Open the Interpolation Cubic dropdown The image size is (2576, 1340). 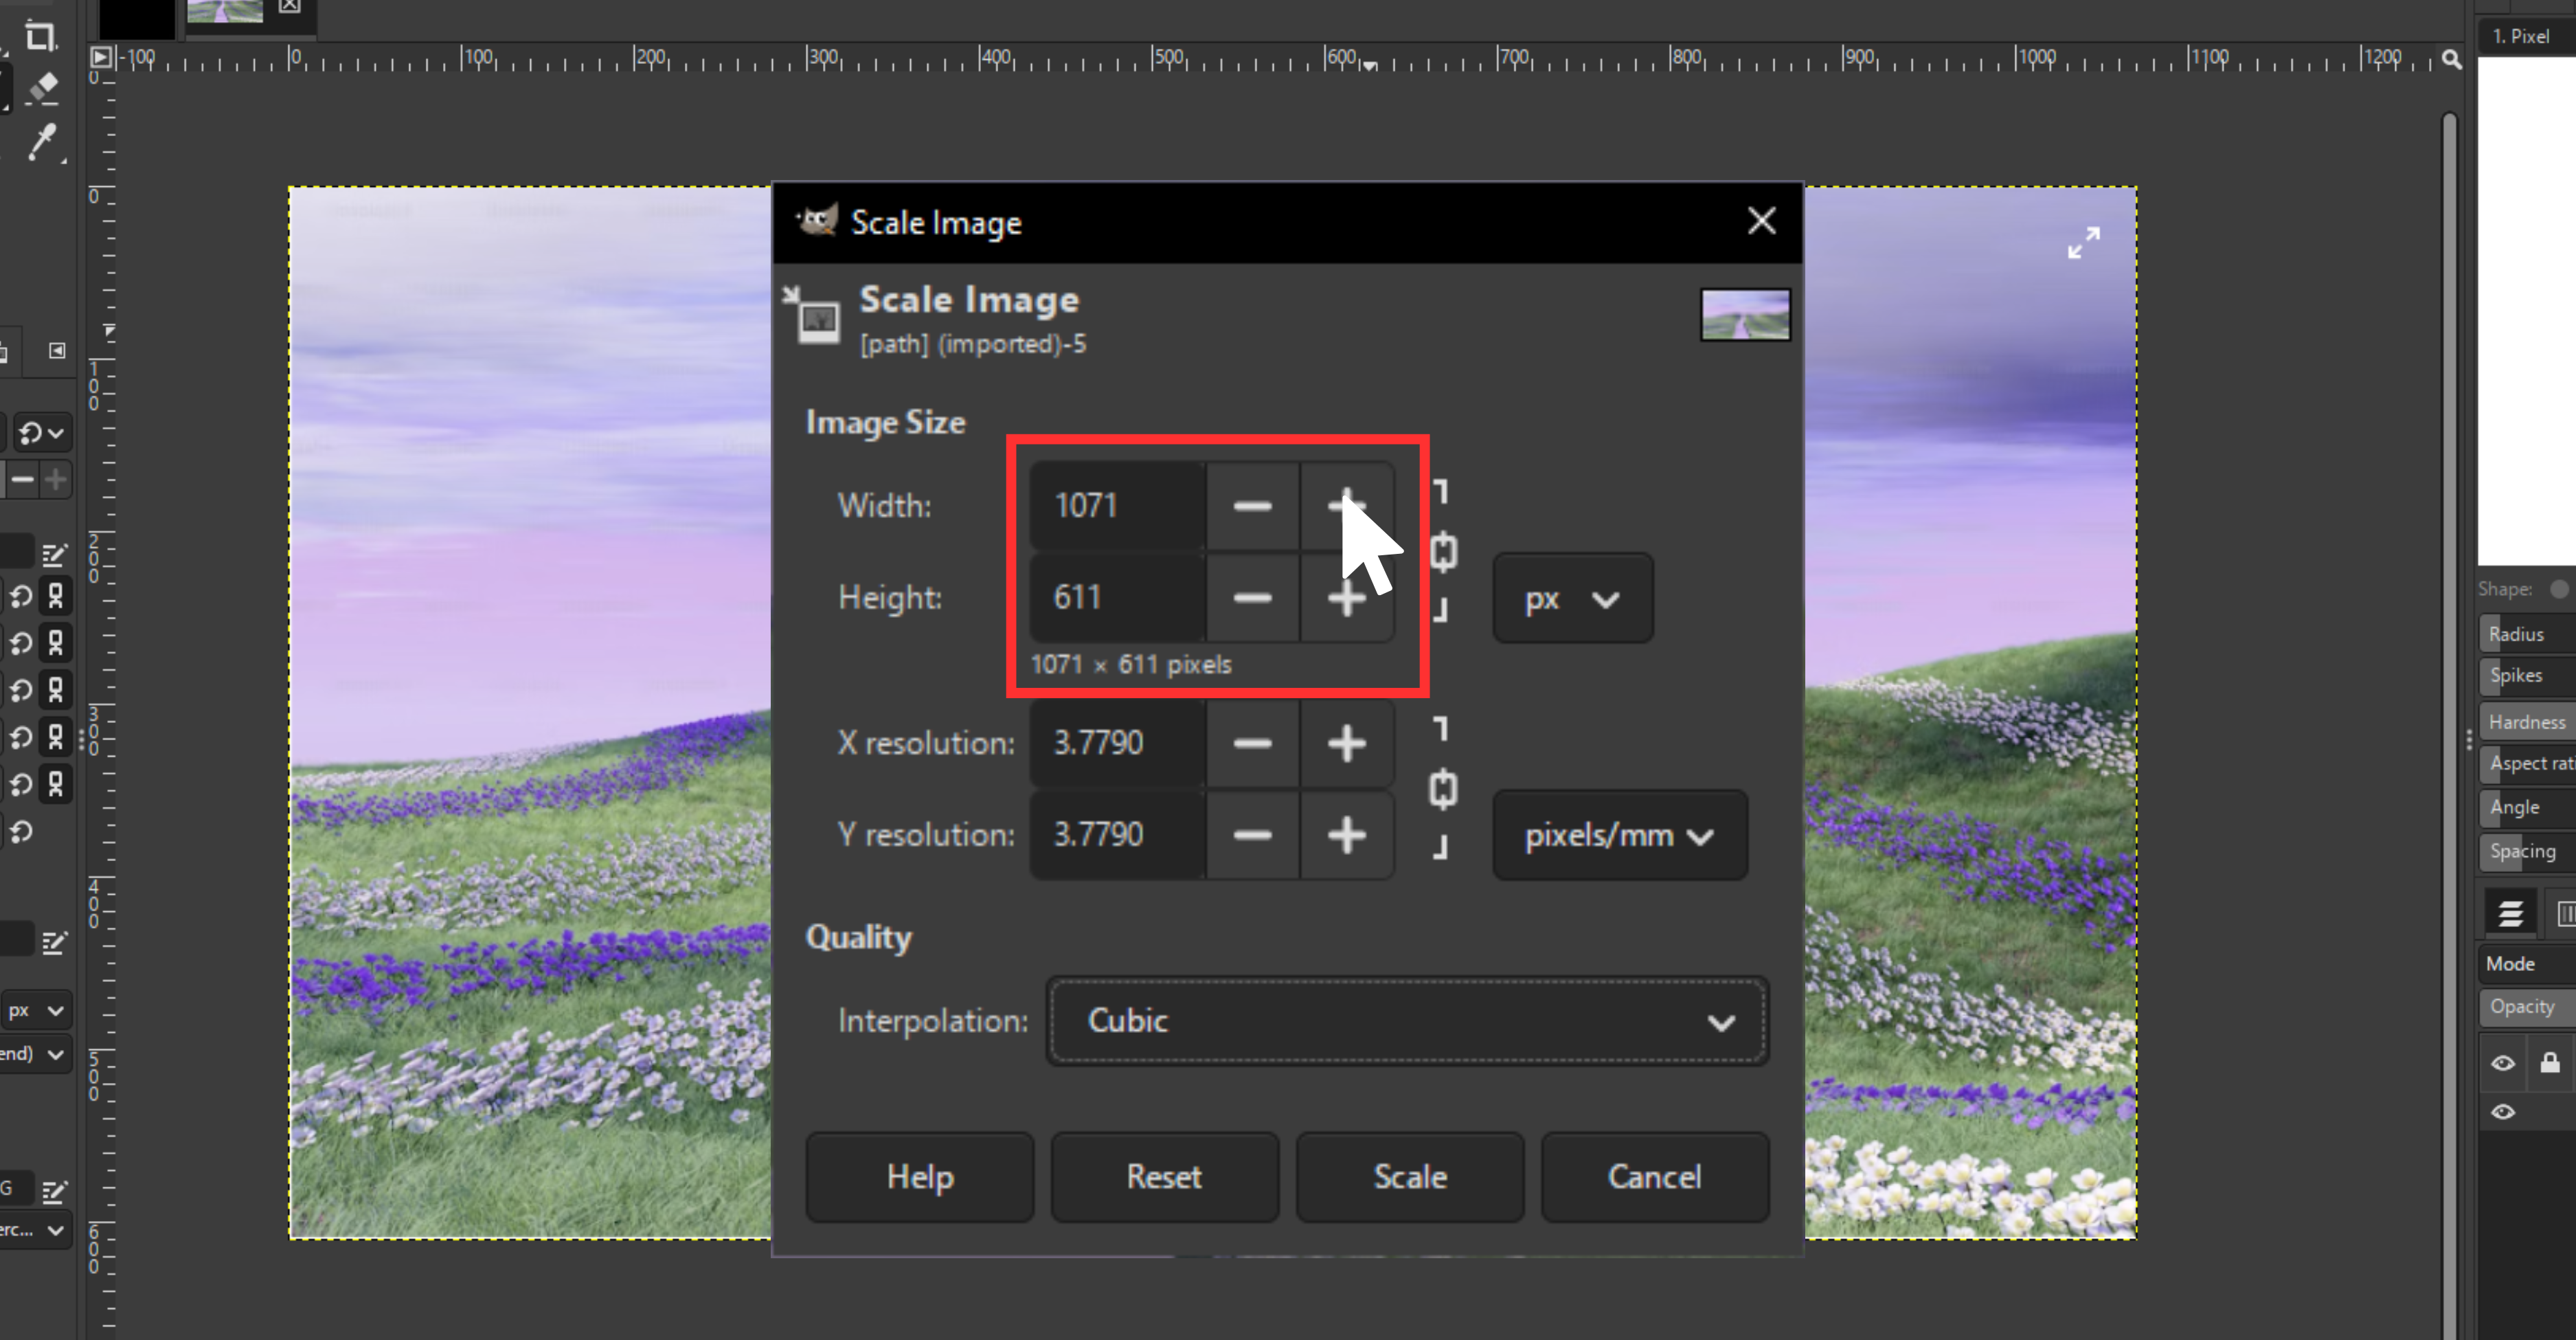click(1407, 1021)
